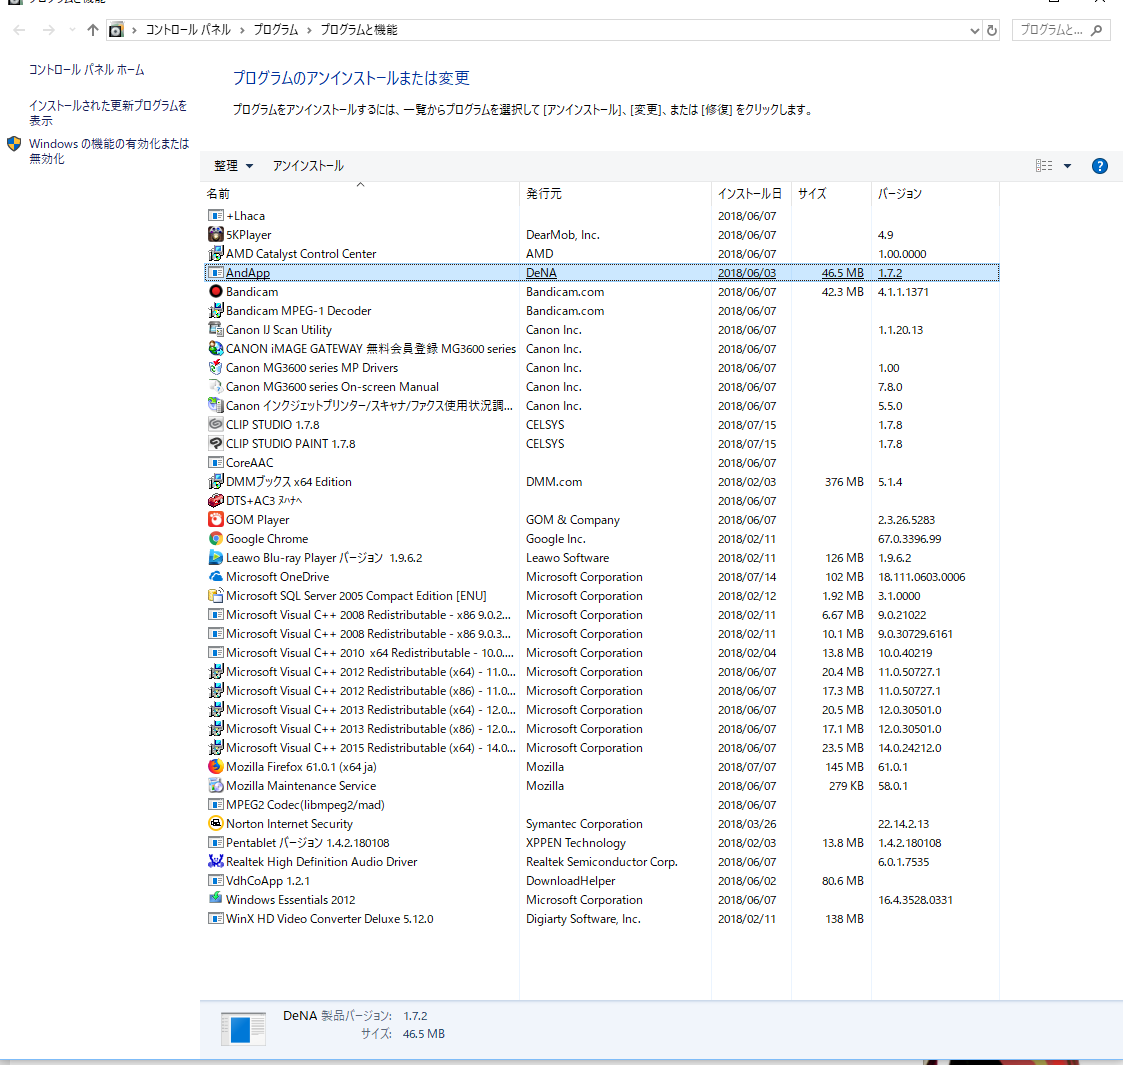Open コントロール パネル ホーム link
This screenshot has width=1123, height=1065.
(86, 70)
